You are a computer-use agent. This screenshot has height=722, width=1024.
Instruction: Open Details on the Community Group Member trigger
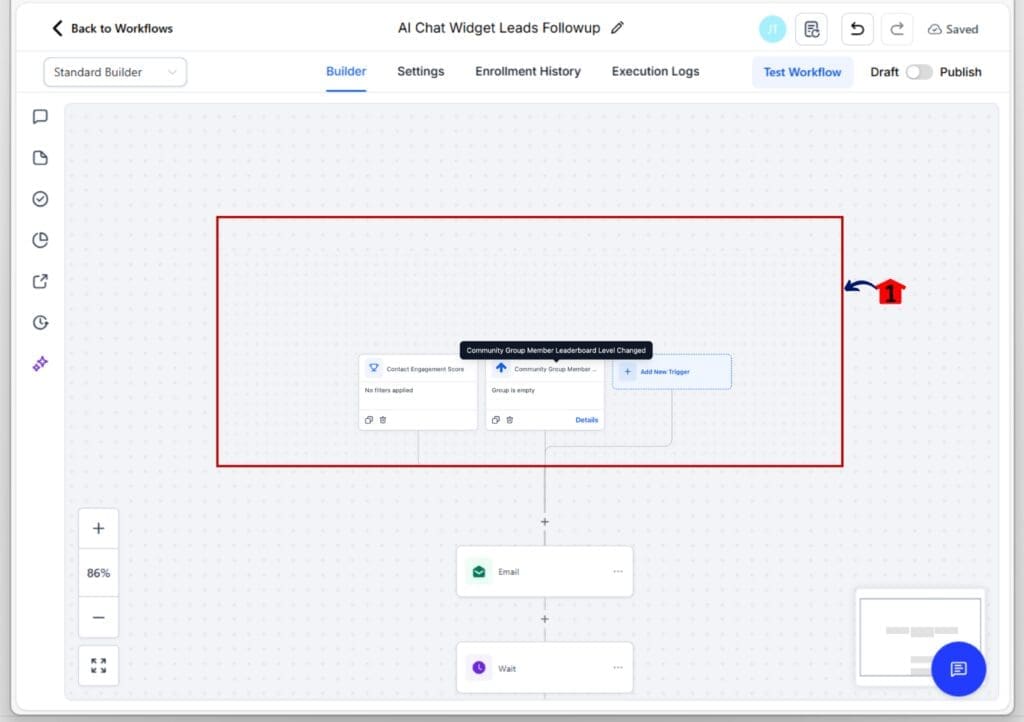(586, 420)
